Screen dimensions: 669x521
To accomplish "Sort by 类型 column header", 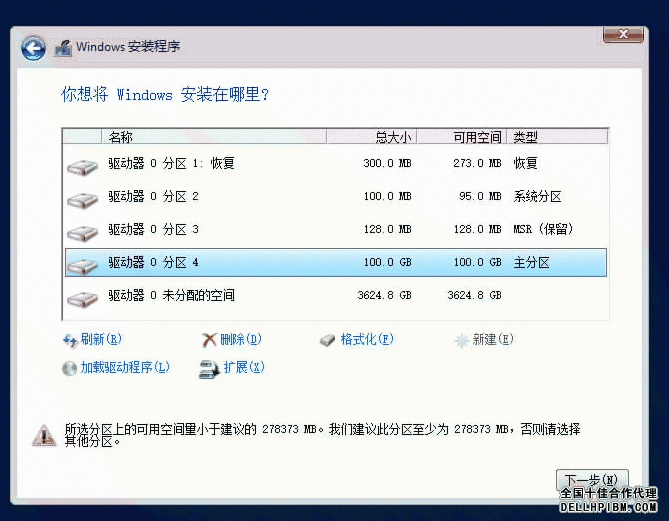I will [557, 137].
